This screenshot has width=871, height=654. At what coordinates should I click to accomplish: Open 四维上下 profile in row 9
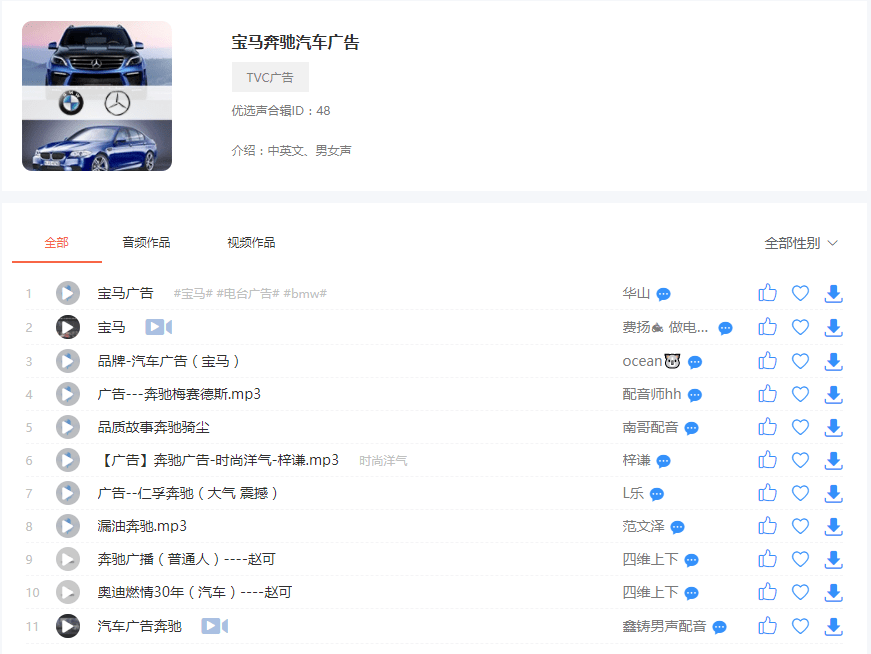[650, 560]
